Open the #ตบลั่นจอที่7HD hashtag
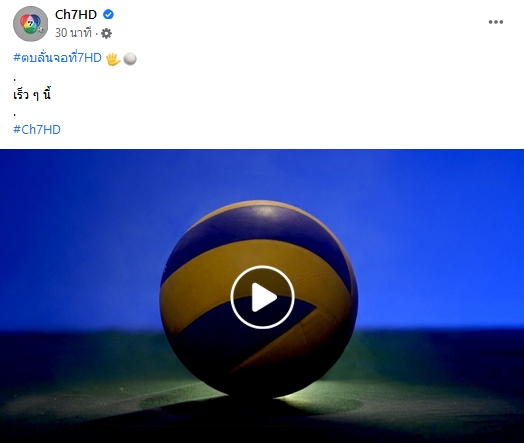The width and height of the screenshot is (524, 443). (57, 58)
